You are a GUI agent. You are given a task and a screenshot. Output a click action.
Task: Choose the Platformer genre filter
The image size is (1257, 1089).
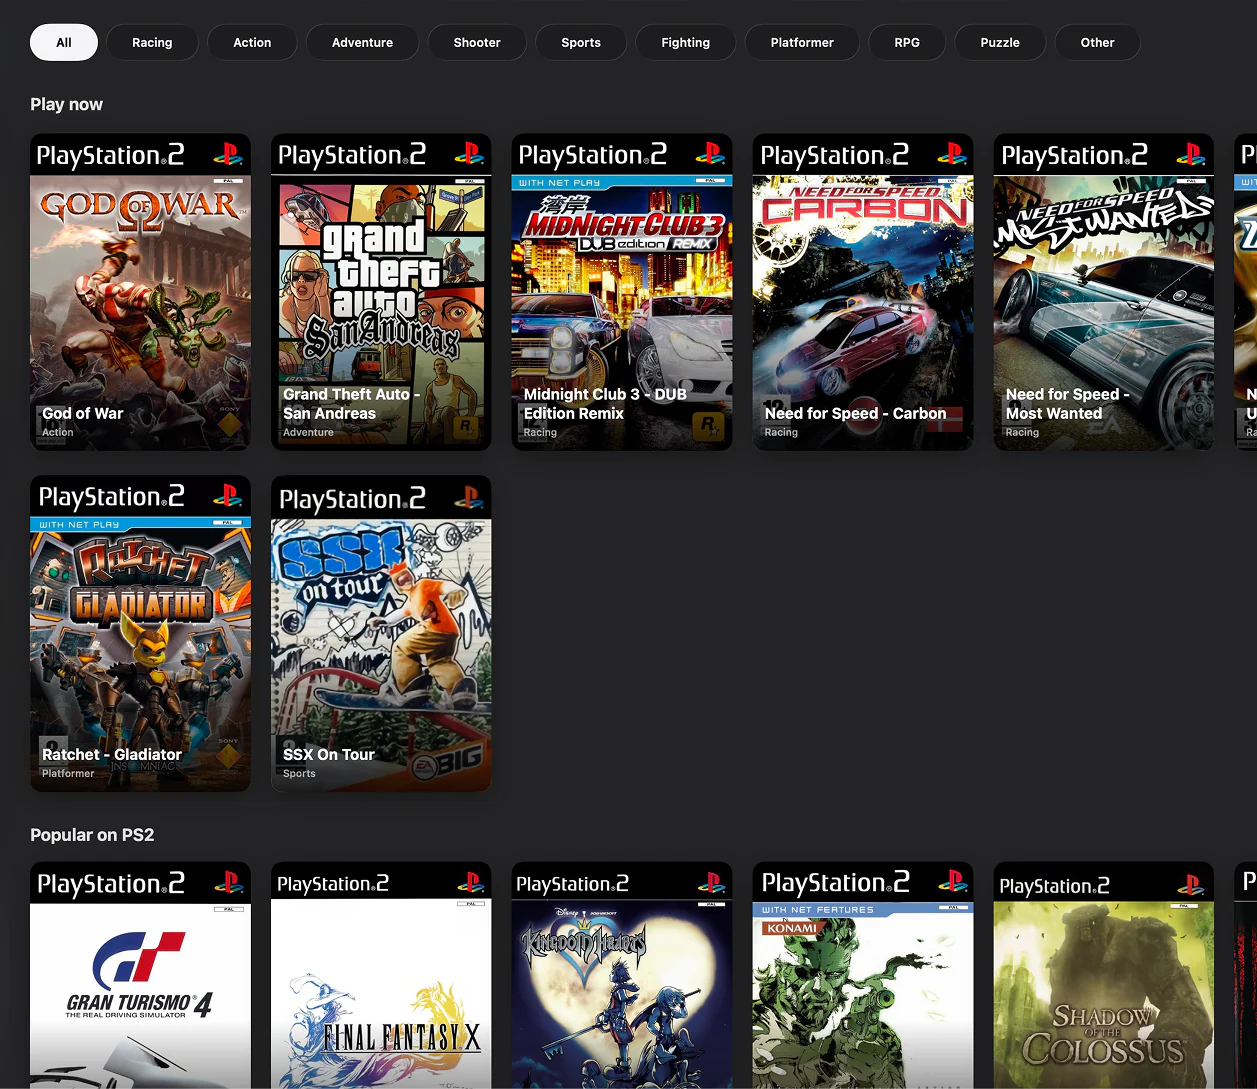(802, 42)
